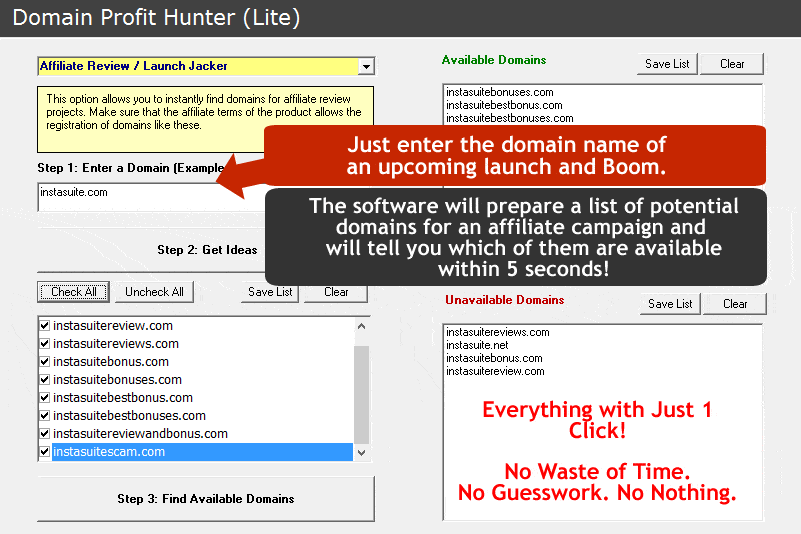The image size is (801, 534).
Task: Save the ideas list under Step 2
Action: [x=270, y=292]
